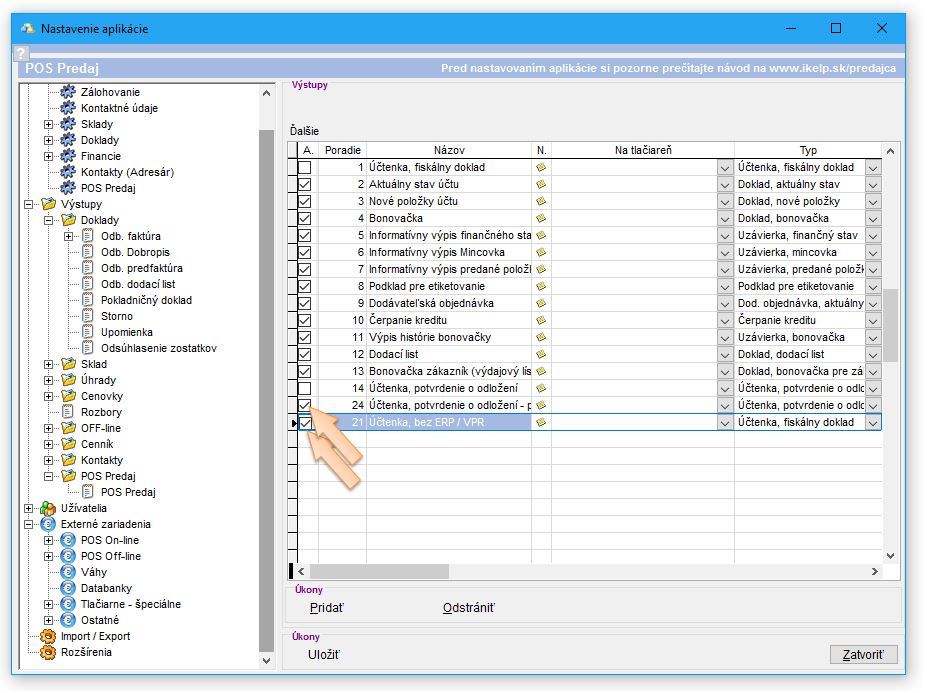Enable checkbox for Účtenka, fiskálny doklad row 1

(304, 167)
